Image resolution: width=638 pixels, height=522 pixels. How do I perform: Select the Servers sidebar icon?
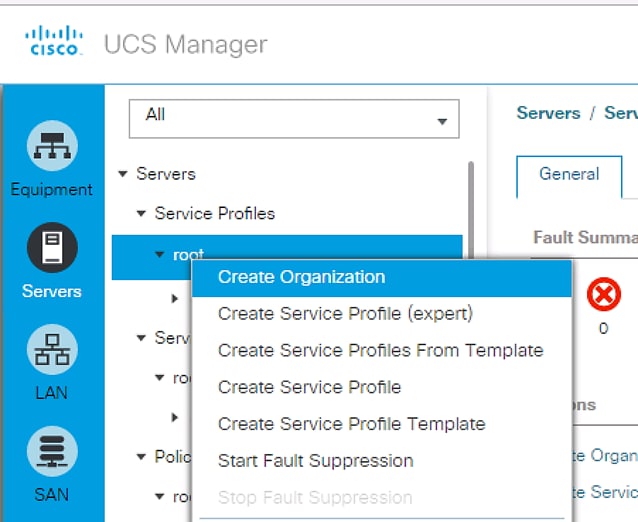point(52,248)
